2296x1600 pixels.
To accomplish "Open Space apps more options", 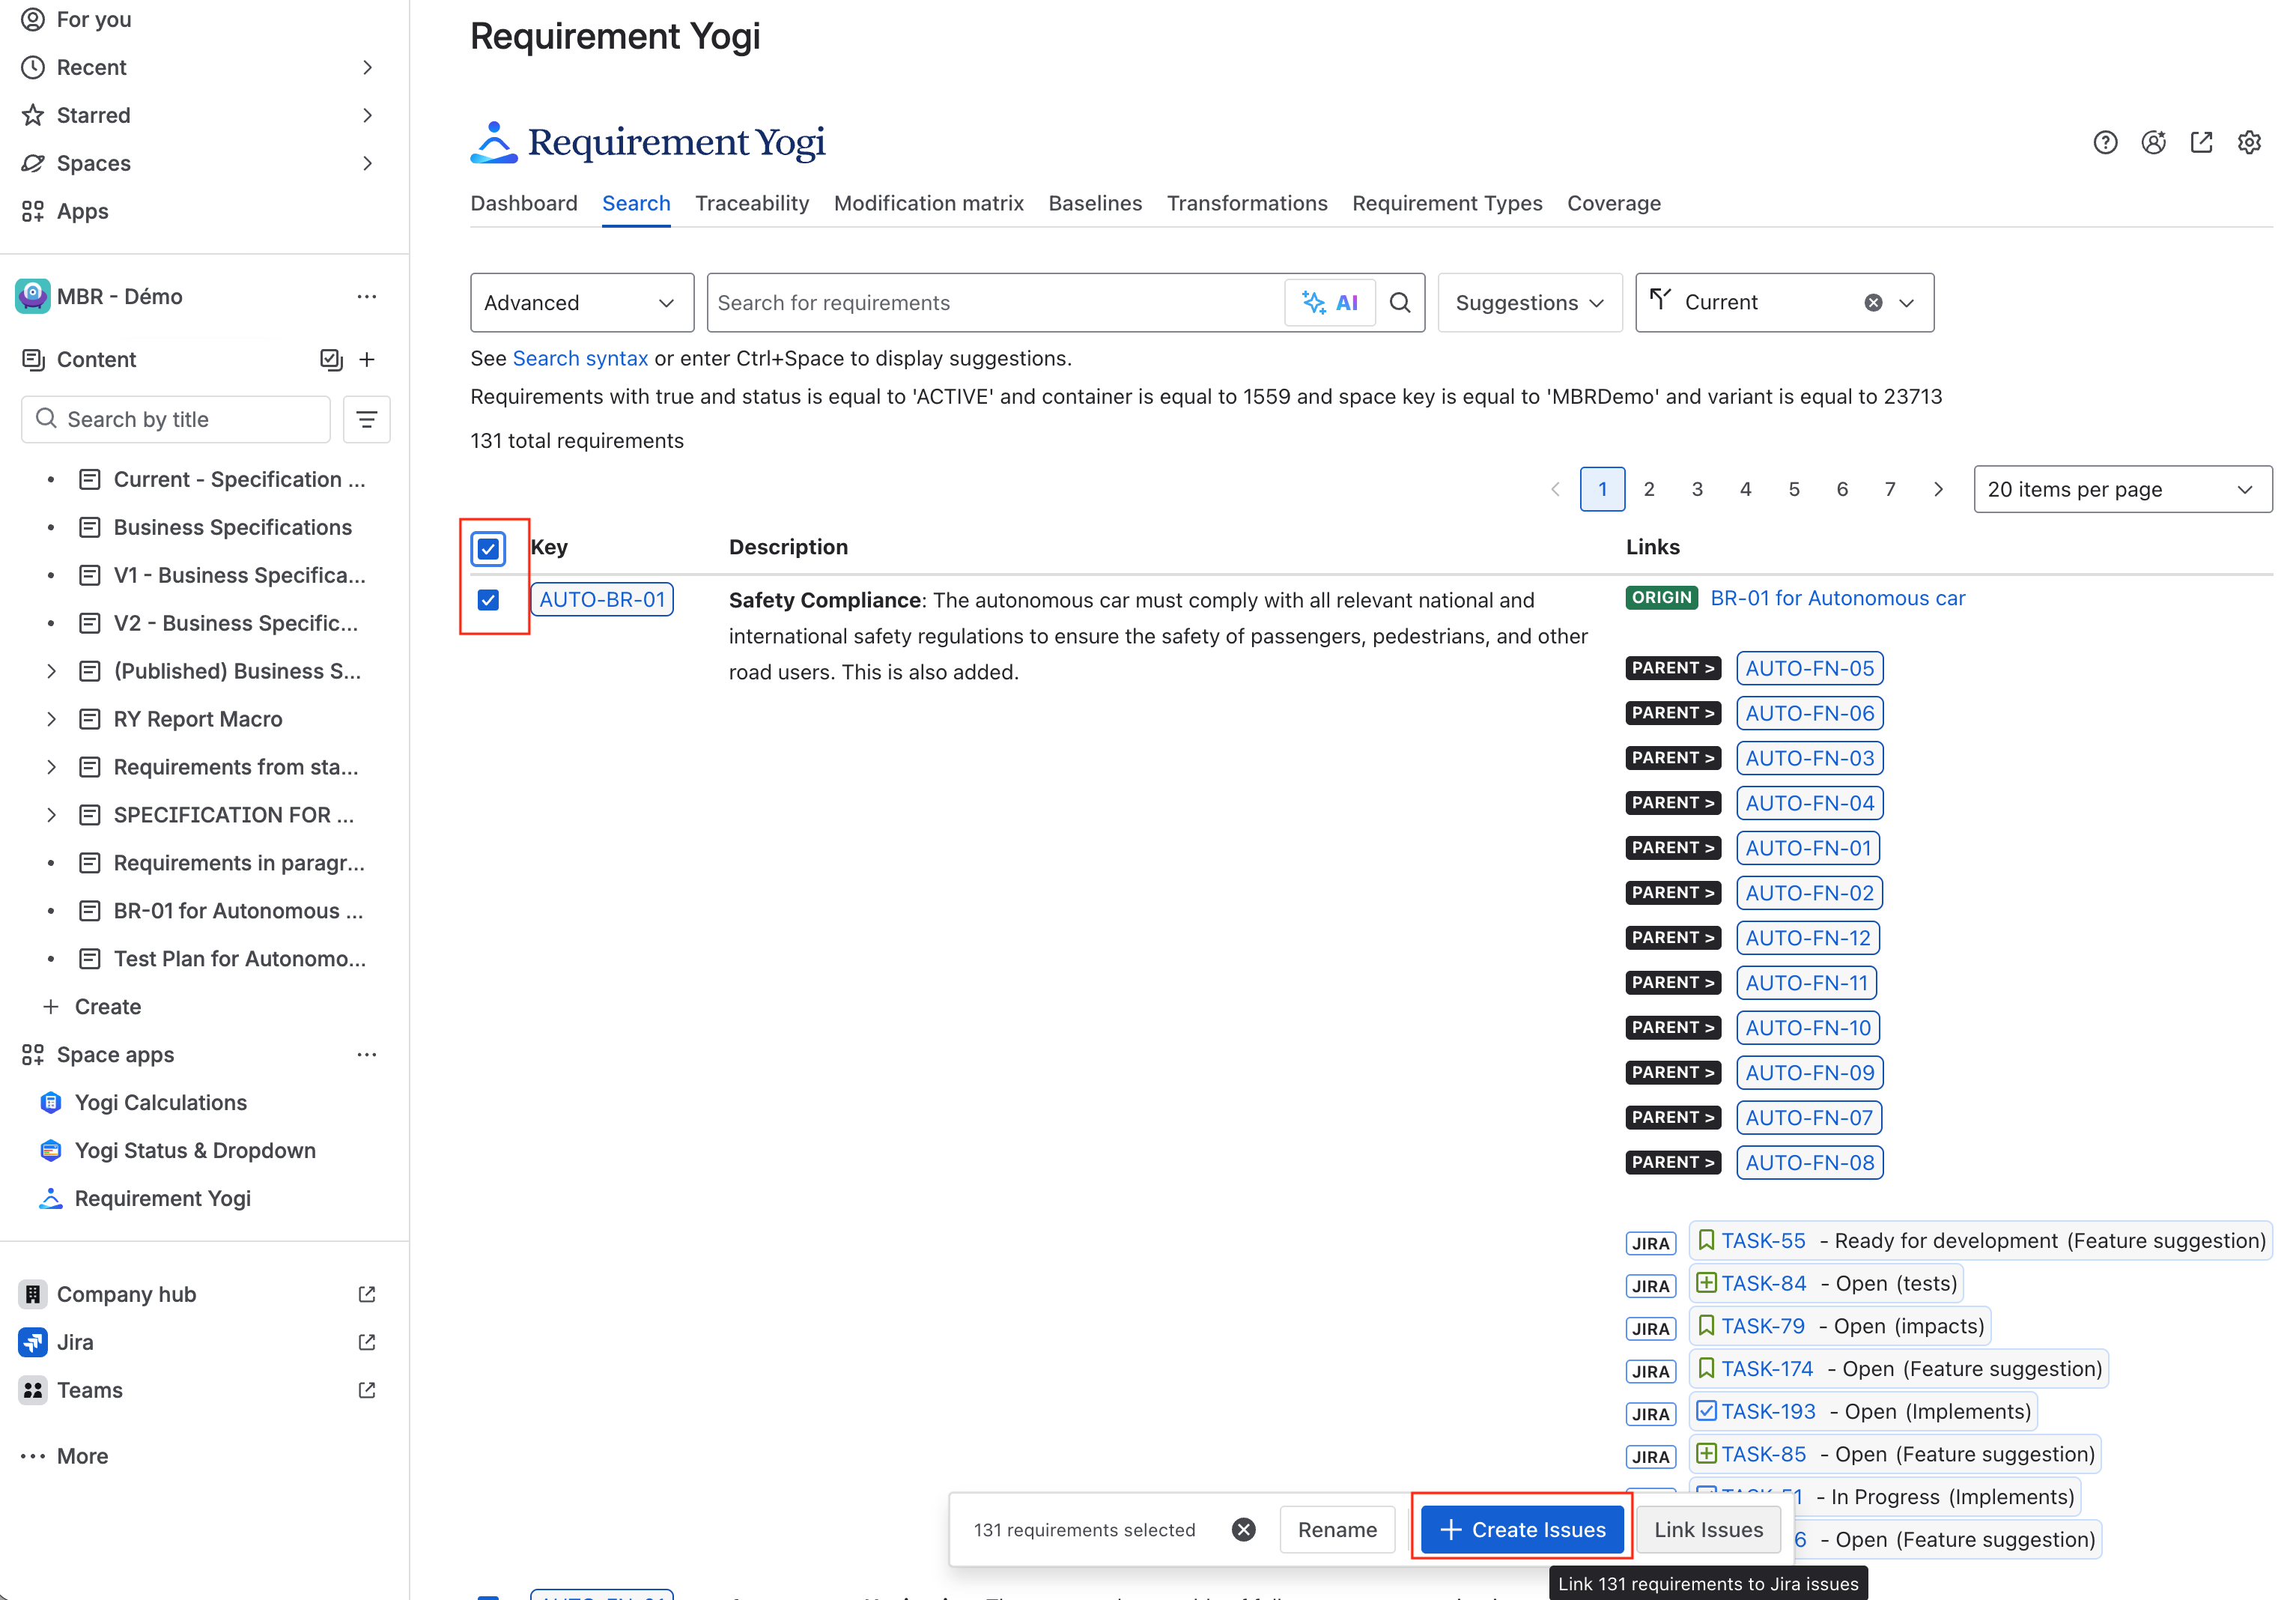I will coord(367,1055).
